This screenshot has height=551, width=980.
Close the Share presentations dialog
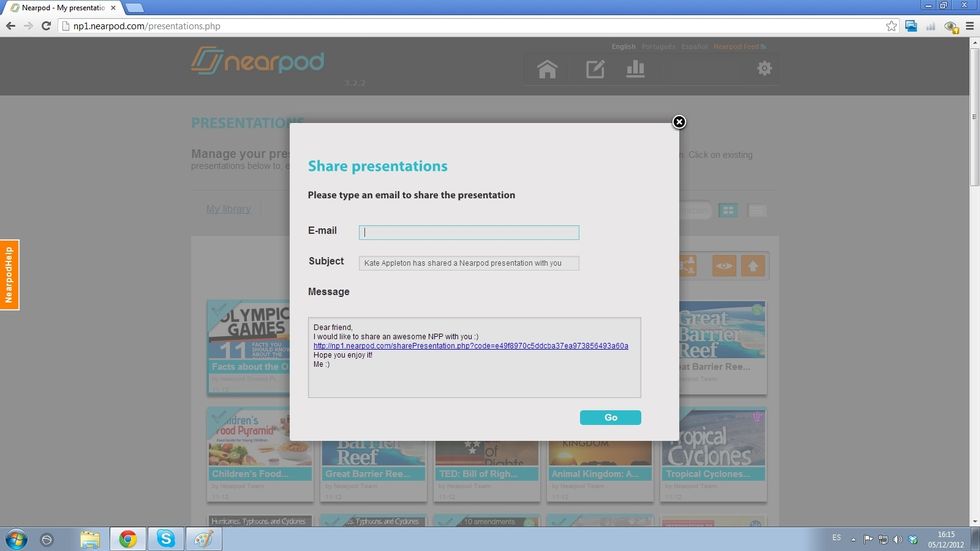click(x=679, y=122)
